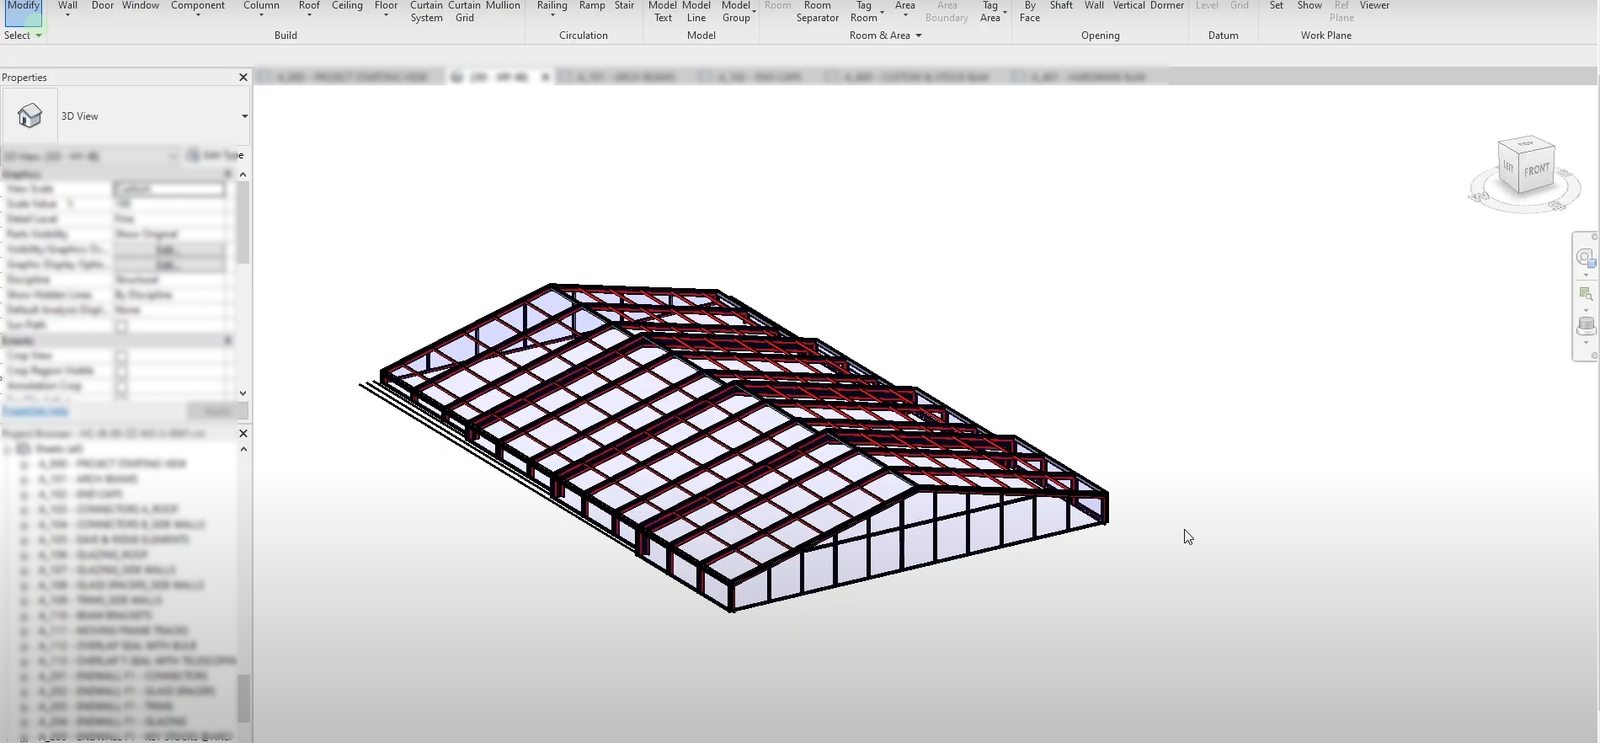Click the Vertical opening tool
The width and height of the screenshot is (1600, 743).
point(1129,6)
